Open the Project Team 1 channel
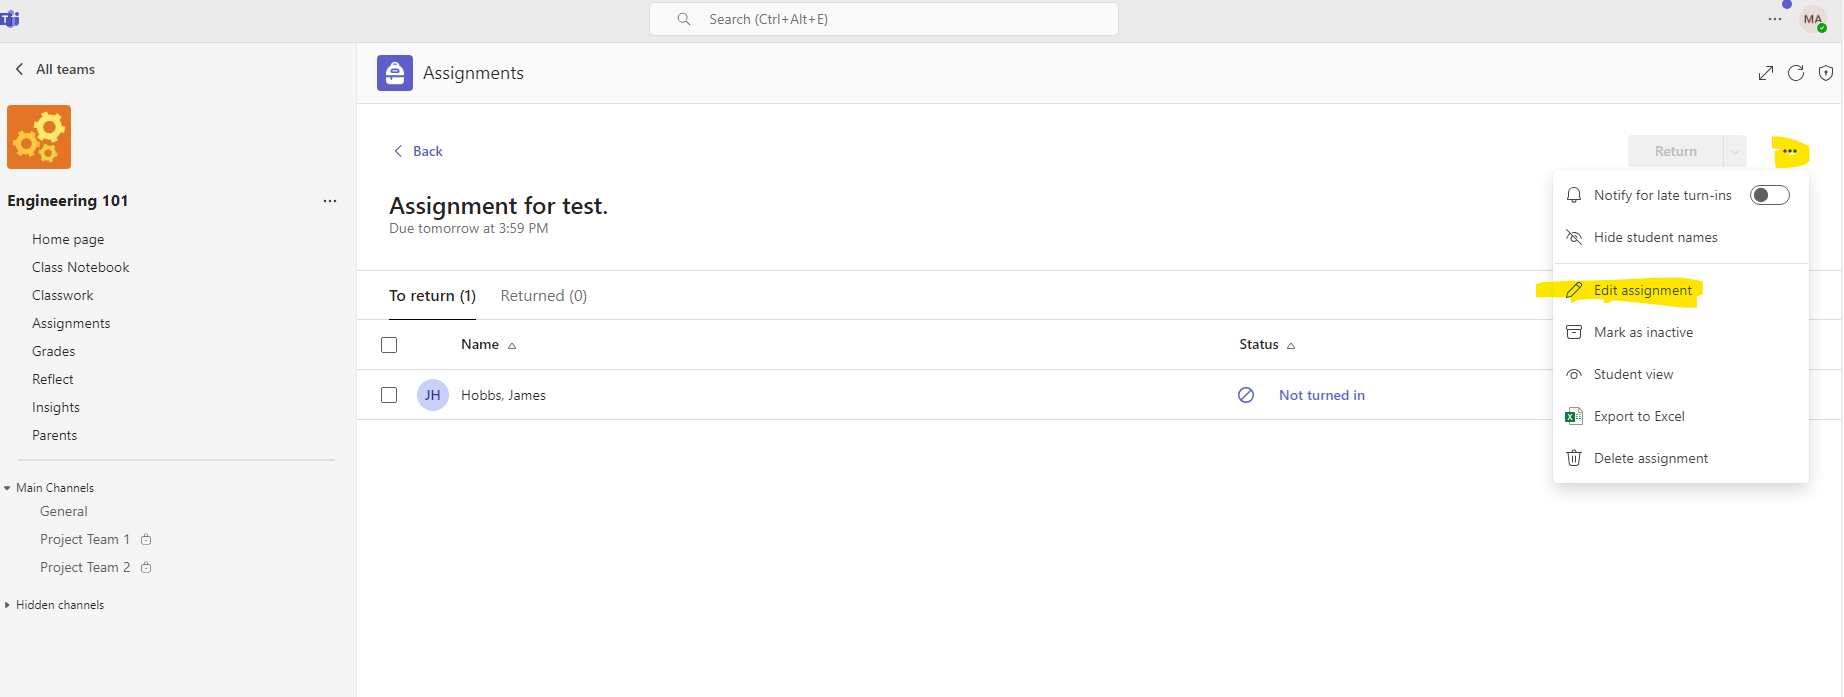 click(x=85, y=539)
